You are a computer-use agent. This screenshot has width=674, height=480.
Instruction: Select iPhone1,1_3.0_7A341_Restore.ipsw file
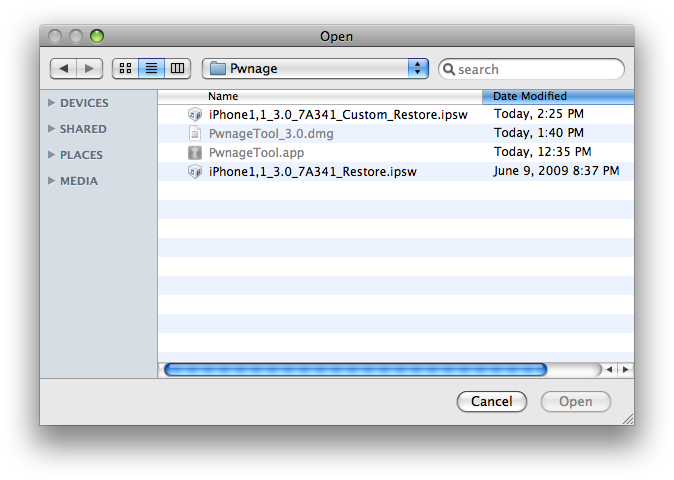tap(395, 171)
